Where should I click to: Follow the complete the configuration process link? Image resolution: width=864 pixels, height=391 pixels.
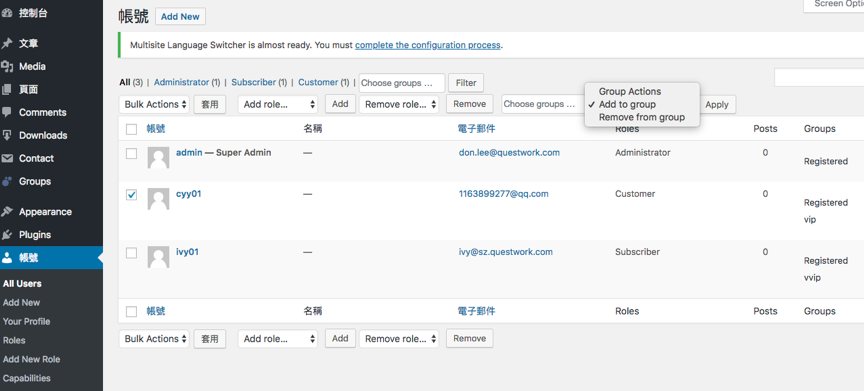(x=428, y=45)
